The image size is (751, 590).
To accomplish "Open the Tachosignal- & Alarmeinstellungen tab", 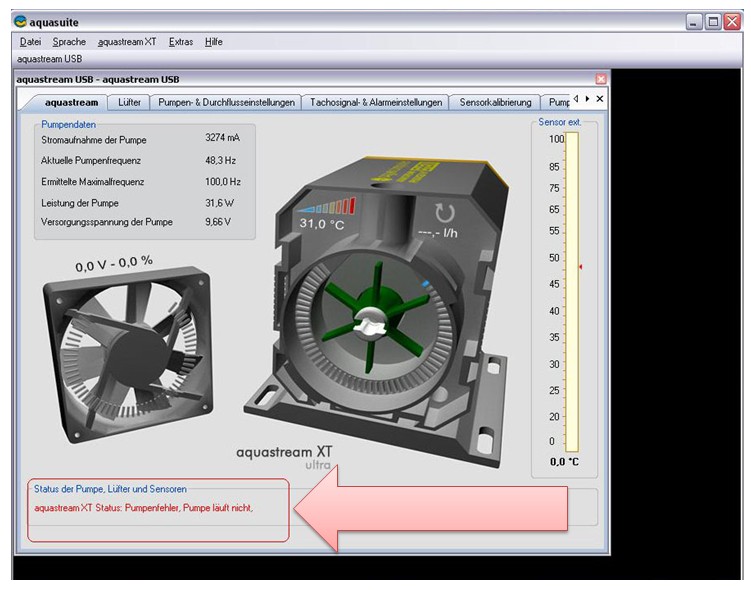I will [x=375, y=102].
